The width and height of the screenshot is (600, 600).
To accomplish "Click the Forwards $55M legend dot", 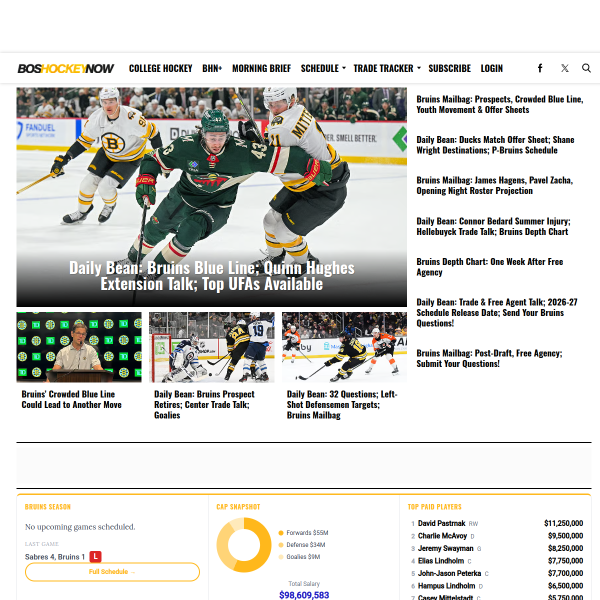I will 281,533.
